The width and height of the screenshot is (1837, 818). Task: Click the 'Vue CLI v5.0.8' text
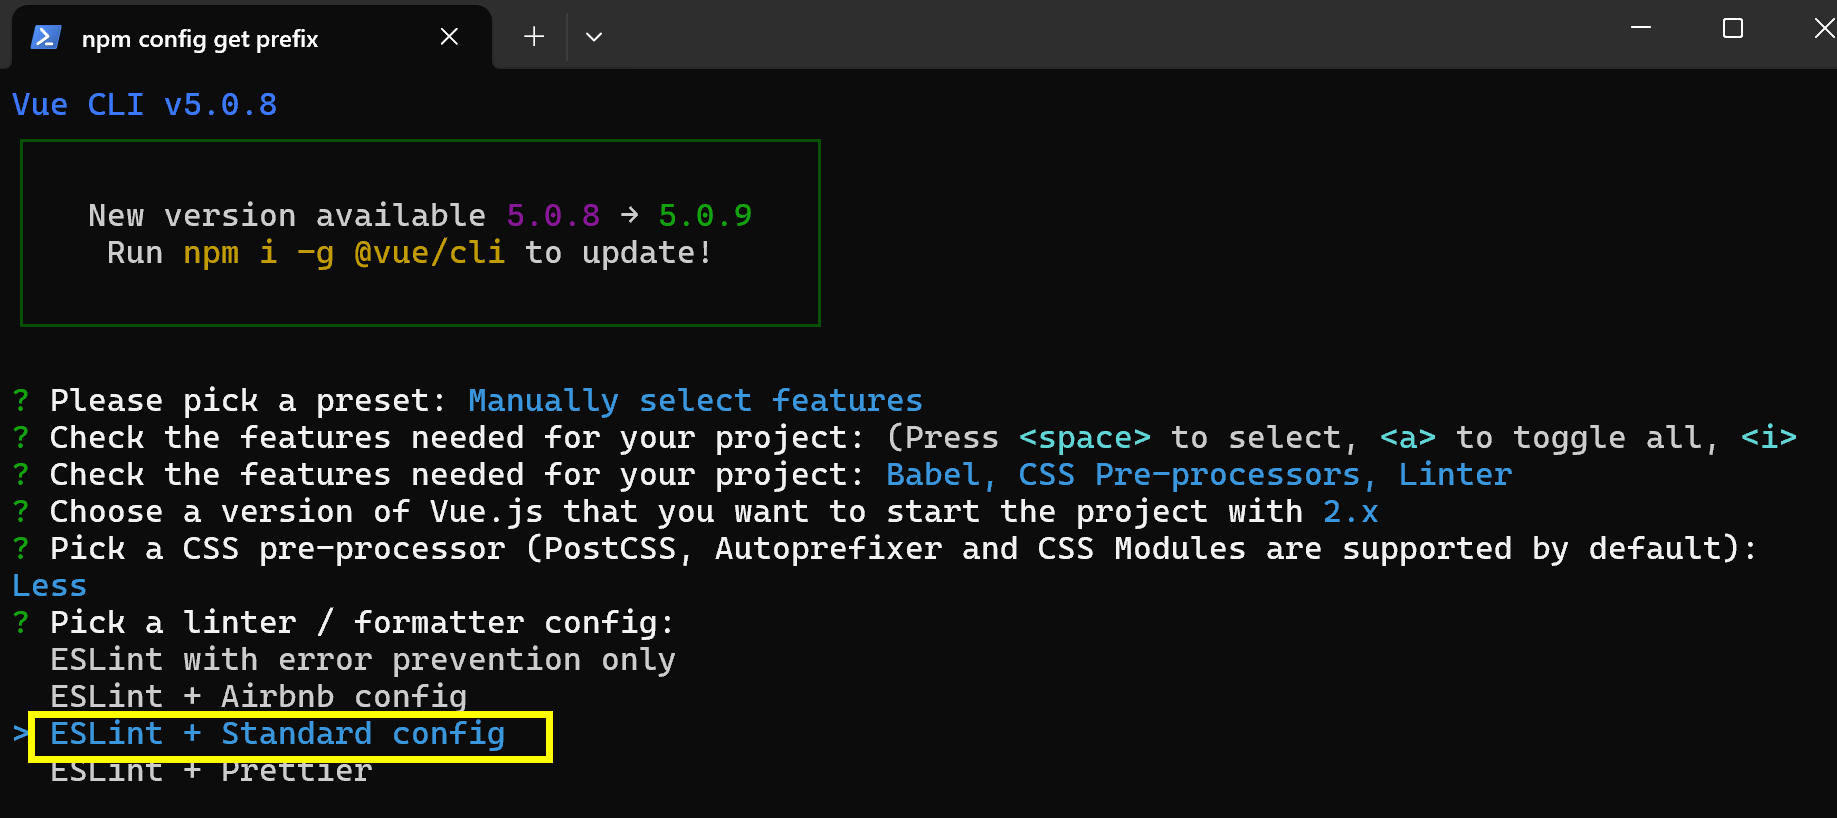[145, 105]
